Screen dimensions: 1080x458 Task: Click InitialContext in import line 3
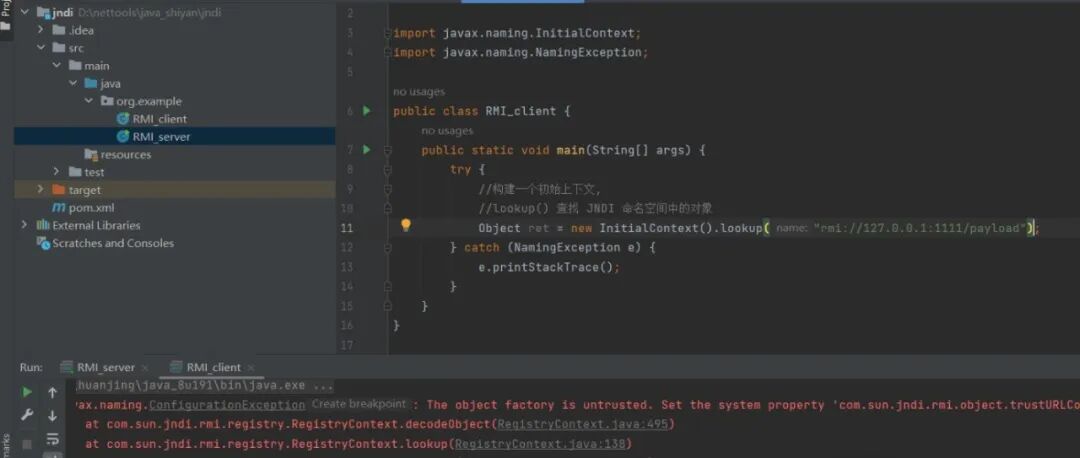click(586, 33)
